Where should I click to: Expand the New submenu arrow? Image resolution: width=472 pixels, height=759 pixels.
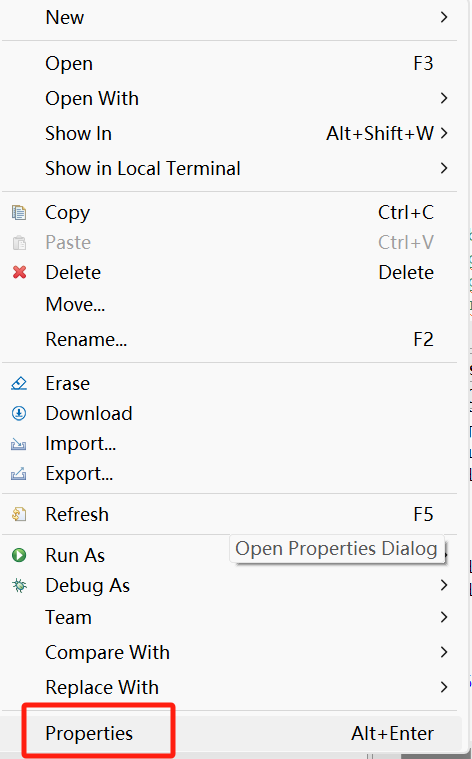click(444, 17)
